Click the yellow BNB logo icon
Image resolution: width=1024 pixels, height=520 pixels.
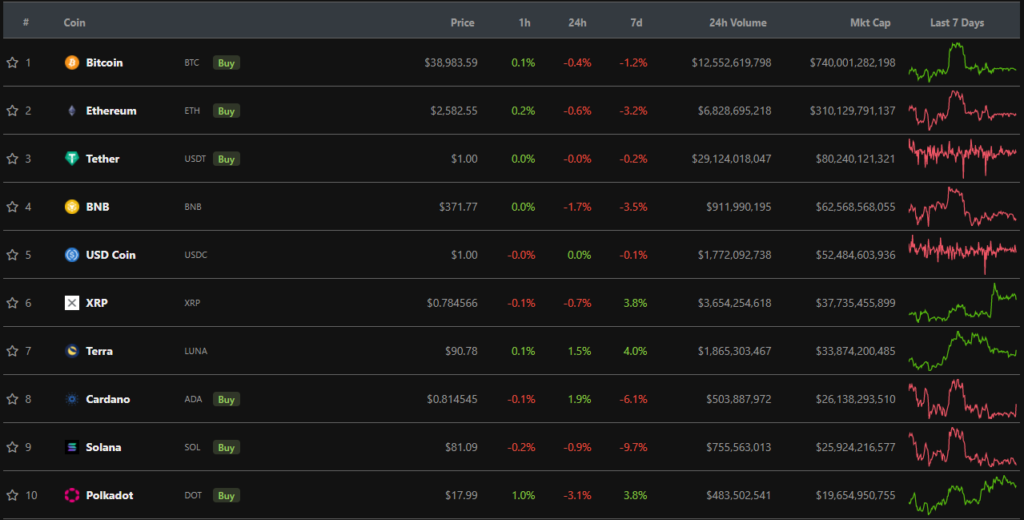[72, 207]
